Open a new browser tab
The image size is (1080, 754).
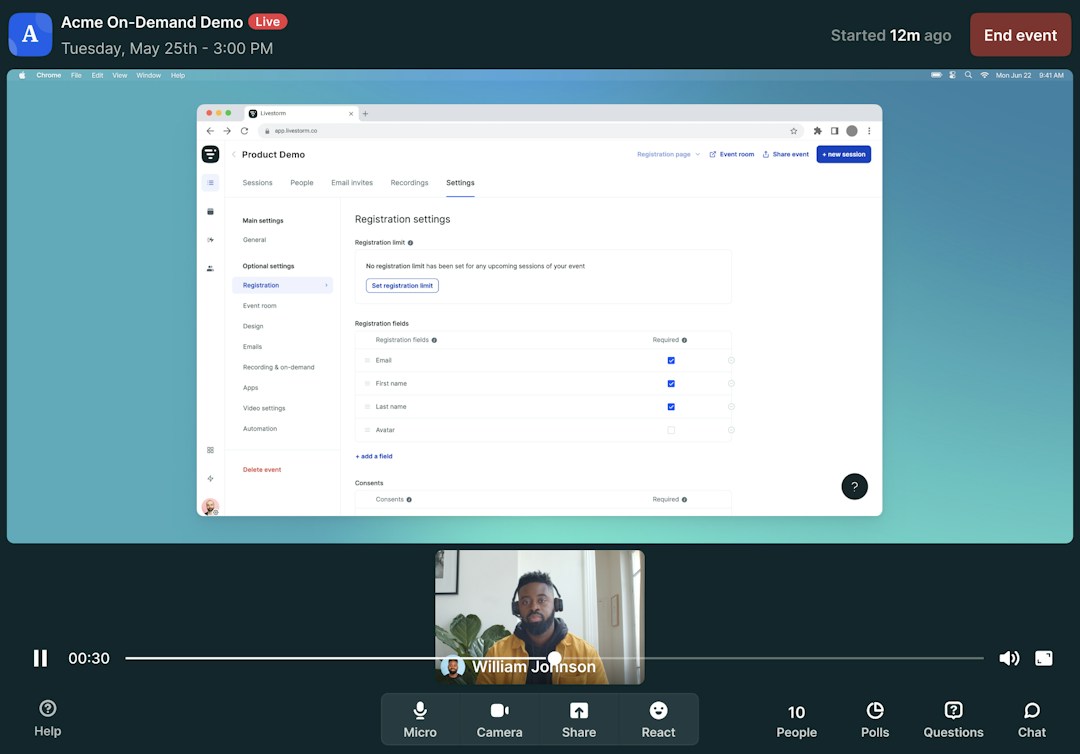[x=366, y=114]
